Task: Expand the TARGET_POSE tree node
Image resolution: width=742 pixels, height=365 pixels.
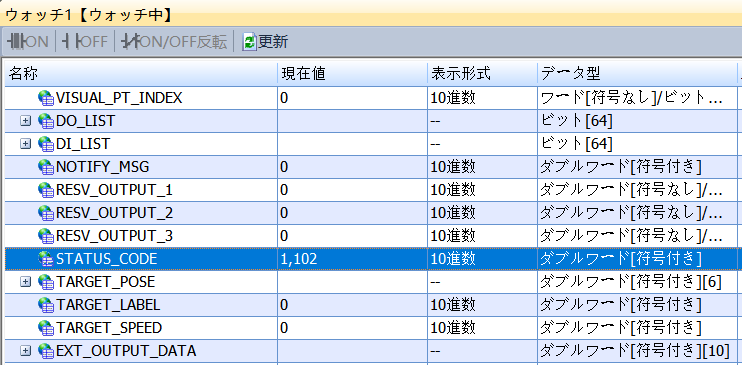Action: point(26,282)
